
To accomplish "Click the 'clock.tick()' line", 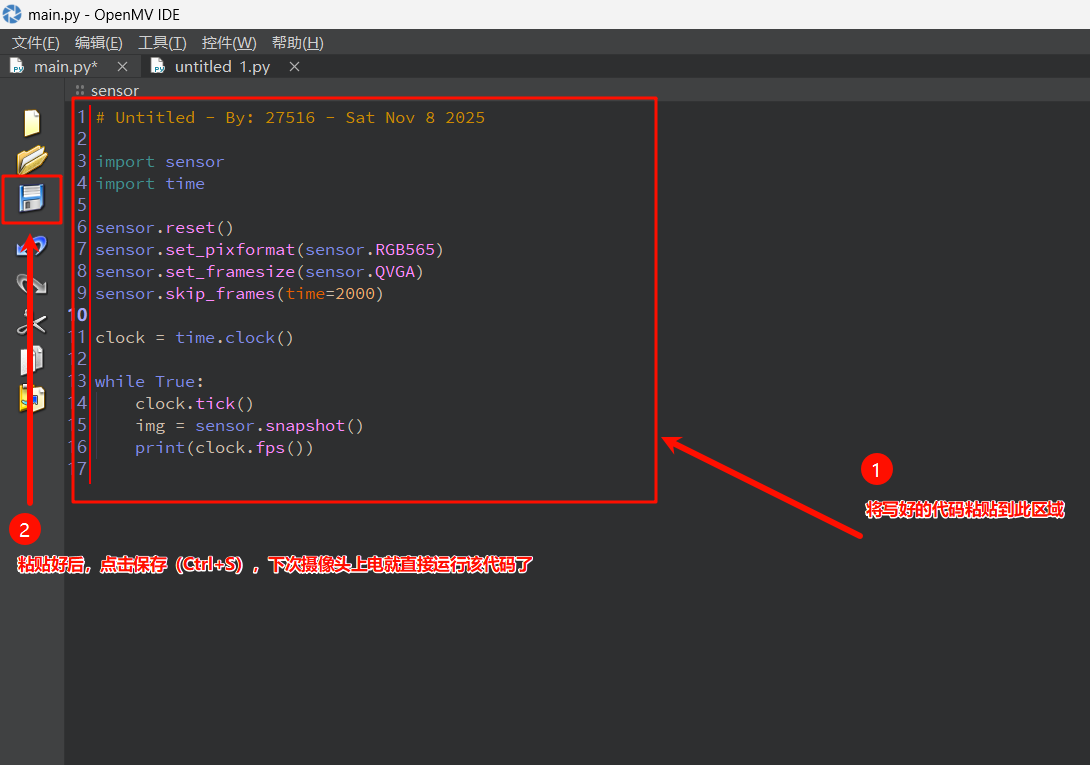I will pos(195,403).
